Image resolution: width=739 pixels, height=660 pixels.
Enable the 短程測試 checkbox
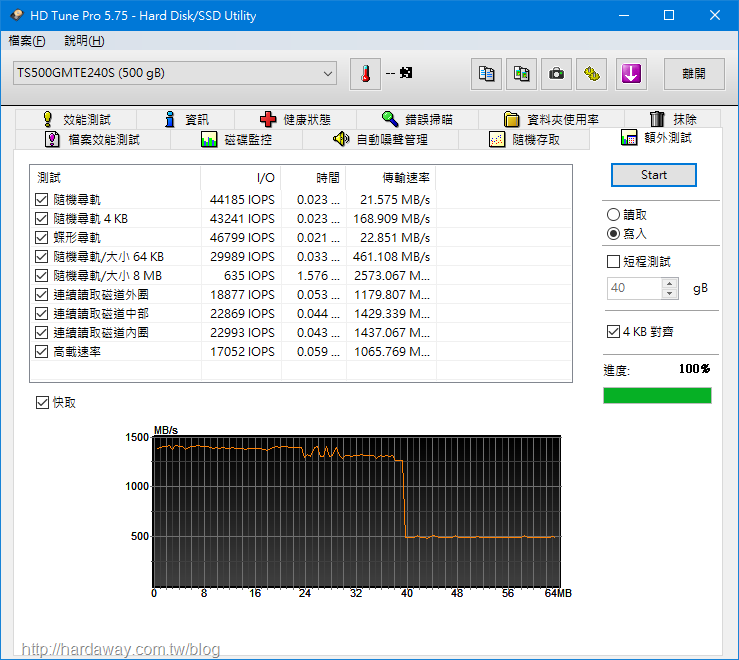pos(613,262)
